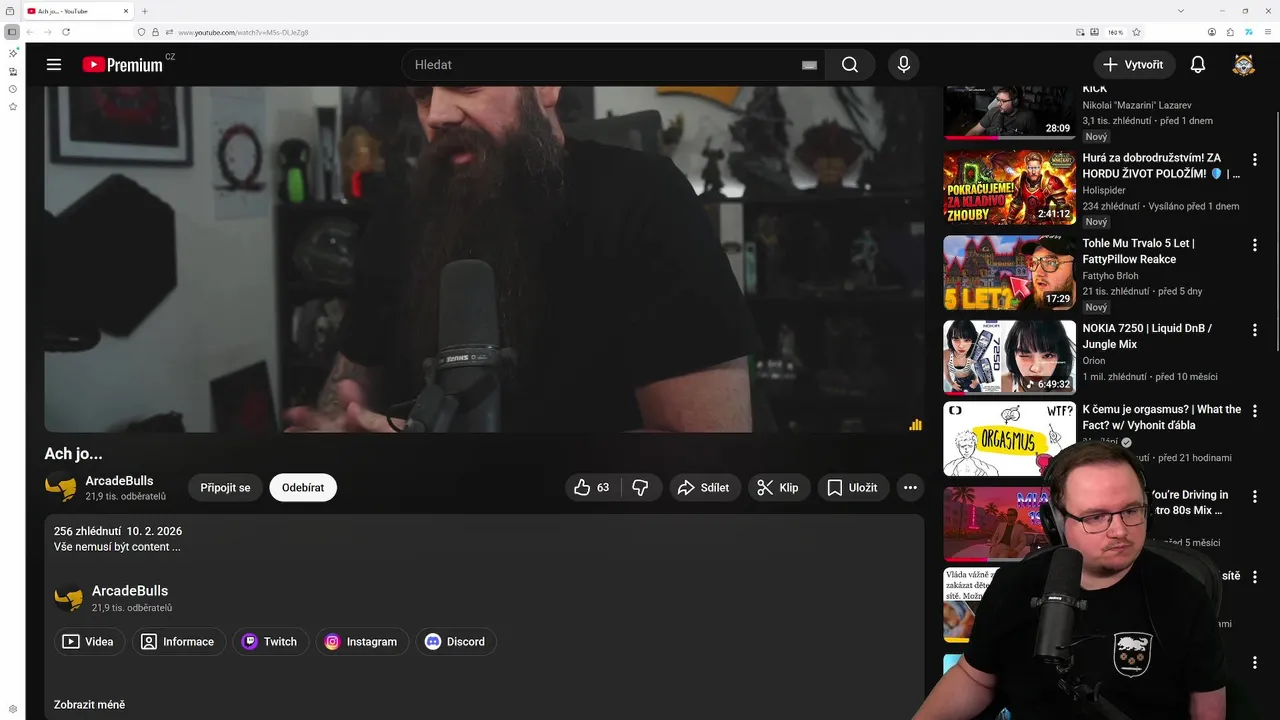The height and width of the screenshot is (720, 1280).
Task: Click the audio stats bars icon in player
Action: pyautogui.click(x=915, y=424)
